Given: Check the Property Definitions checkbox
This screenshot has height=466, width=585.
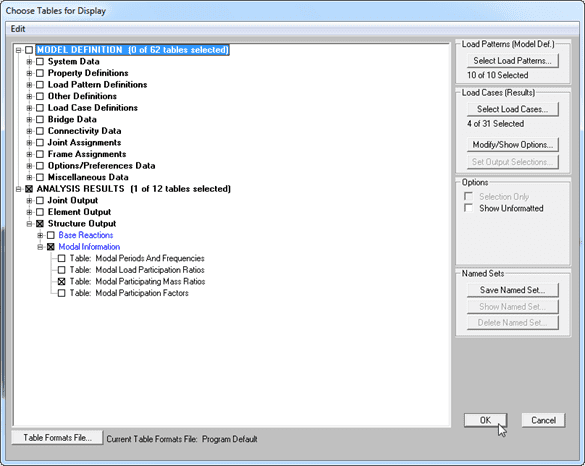Looking at the screenshot, I should pyautogui.click(x=40, y=73).
